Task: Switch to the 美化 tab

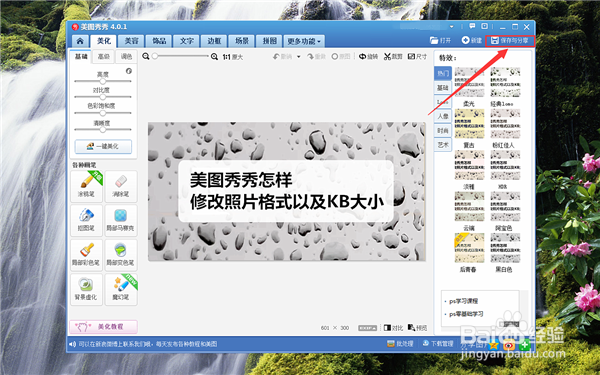Action: click(x=103, y=41)
